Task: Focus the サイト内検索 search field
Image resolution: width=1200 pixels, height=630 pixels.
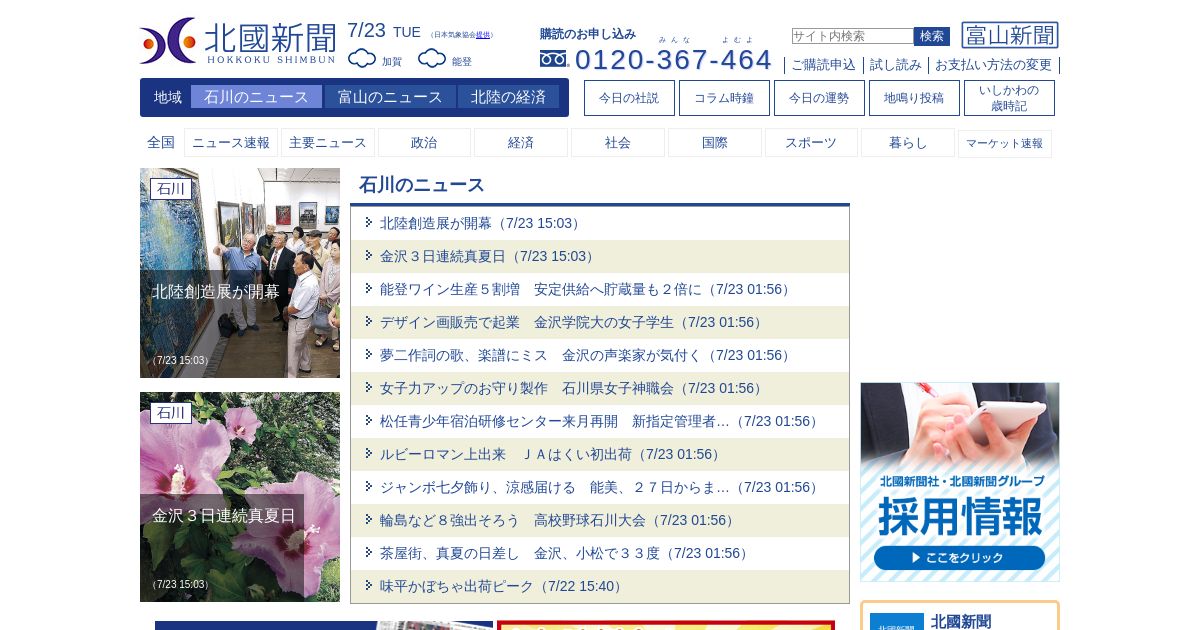Action: [852, 36]
